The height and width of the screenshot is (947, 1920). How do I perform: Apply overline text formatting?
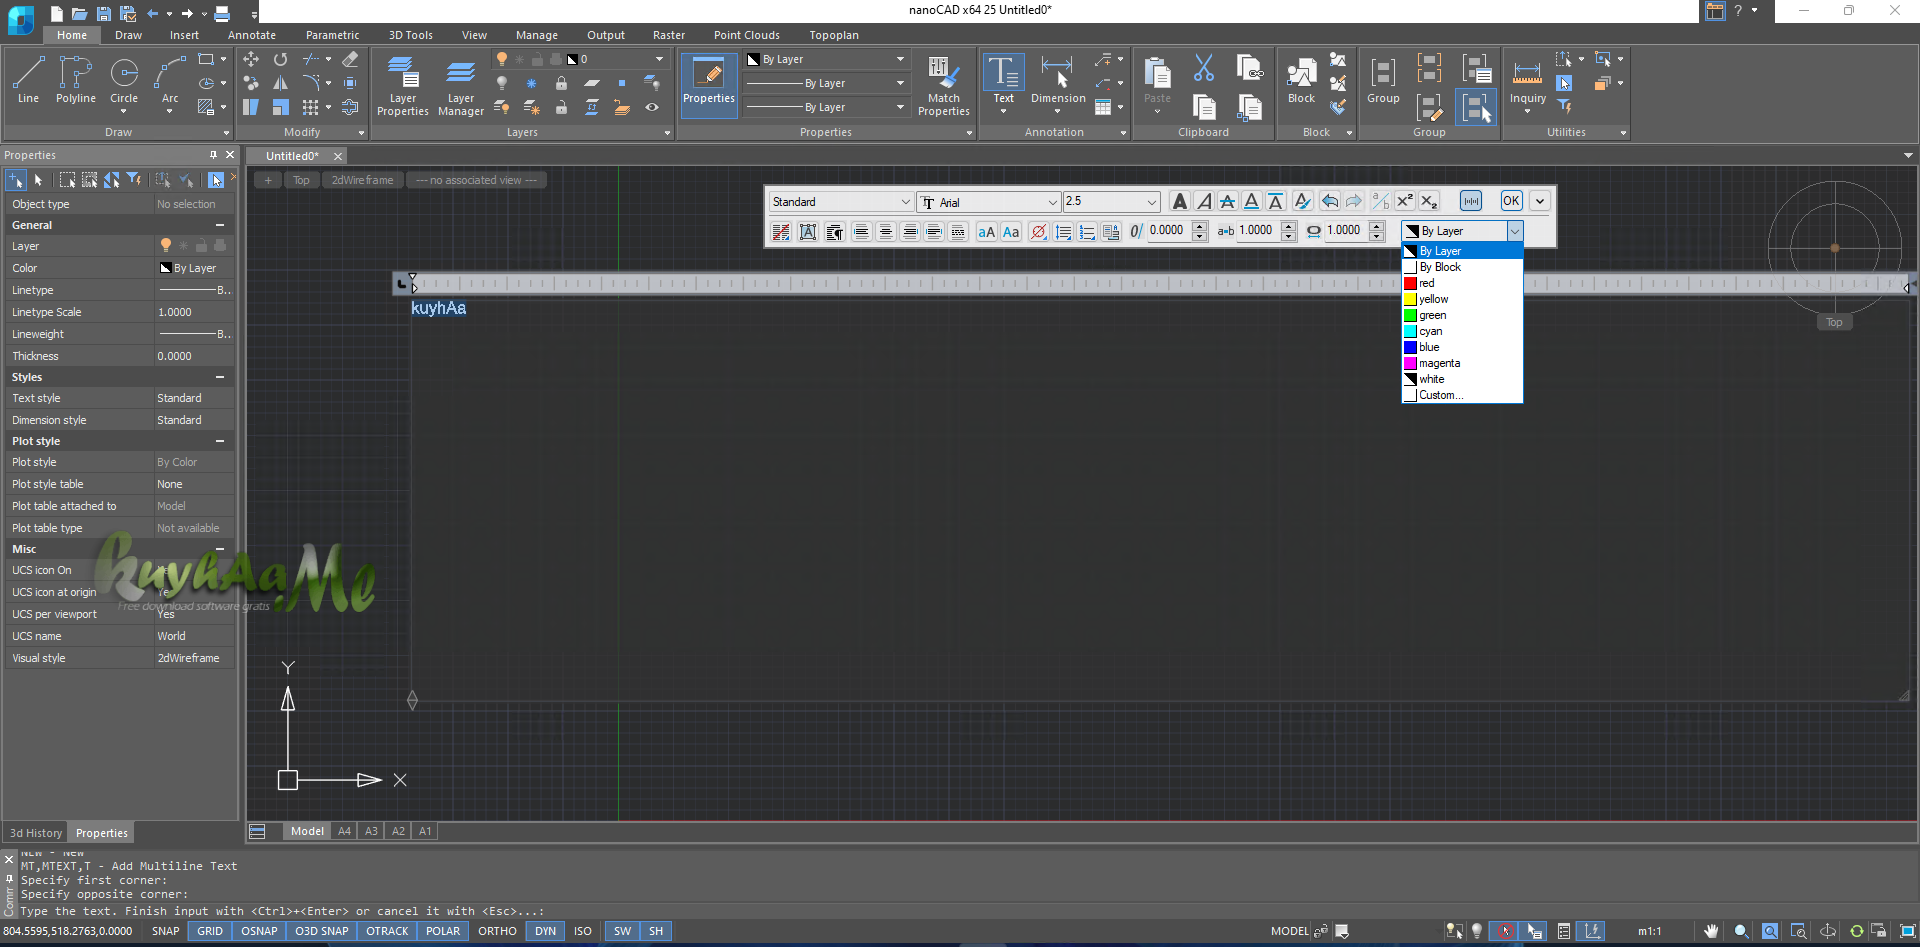1276,201
